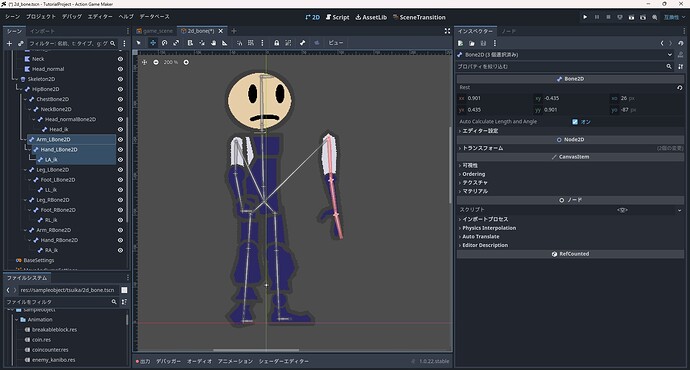Click the instantiate child scene link icon
Screen dimensions: 690x370
pyautogui.click(x=21, y=44)
